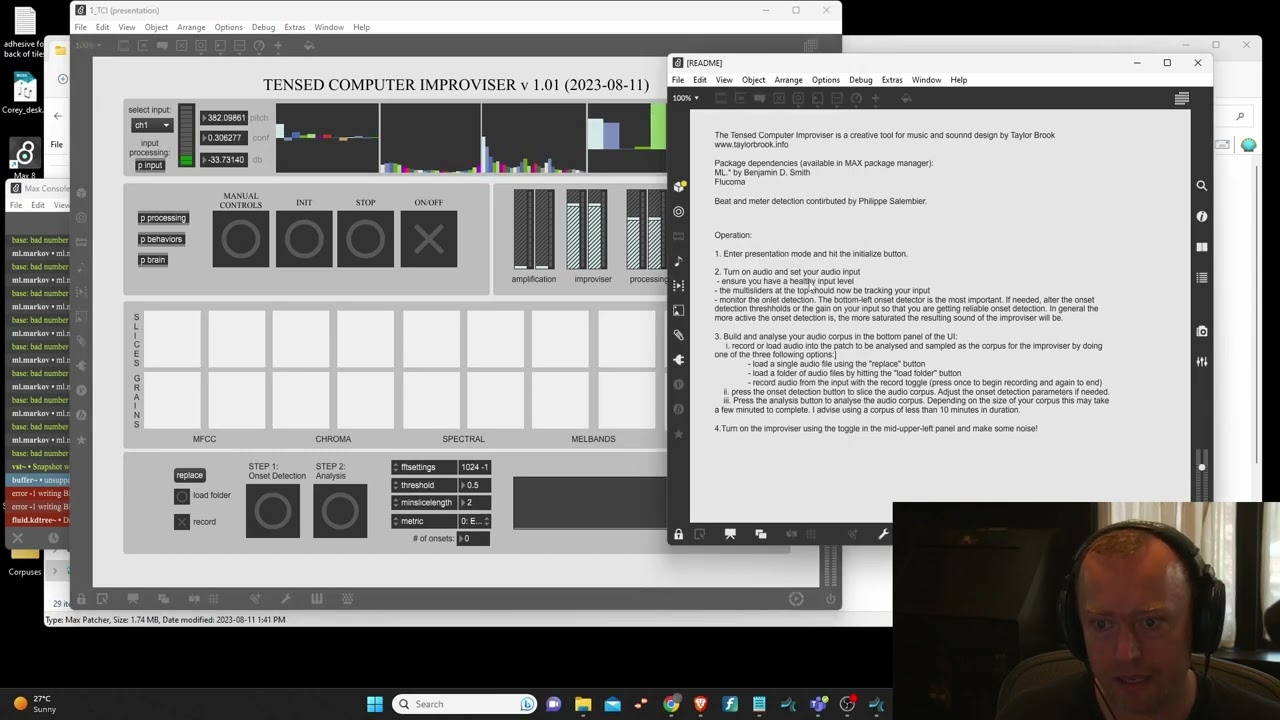This screenshot has height=720, width=1280.
Task: Open README zoom 100% dropdown
Action: click(x=686, y=98)
